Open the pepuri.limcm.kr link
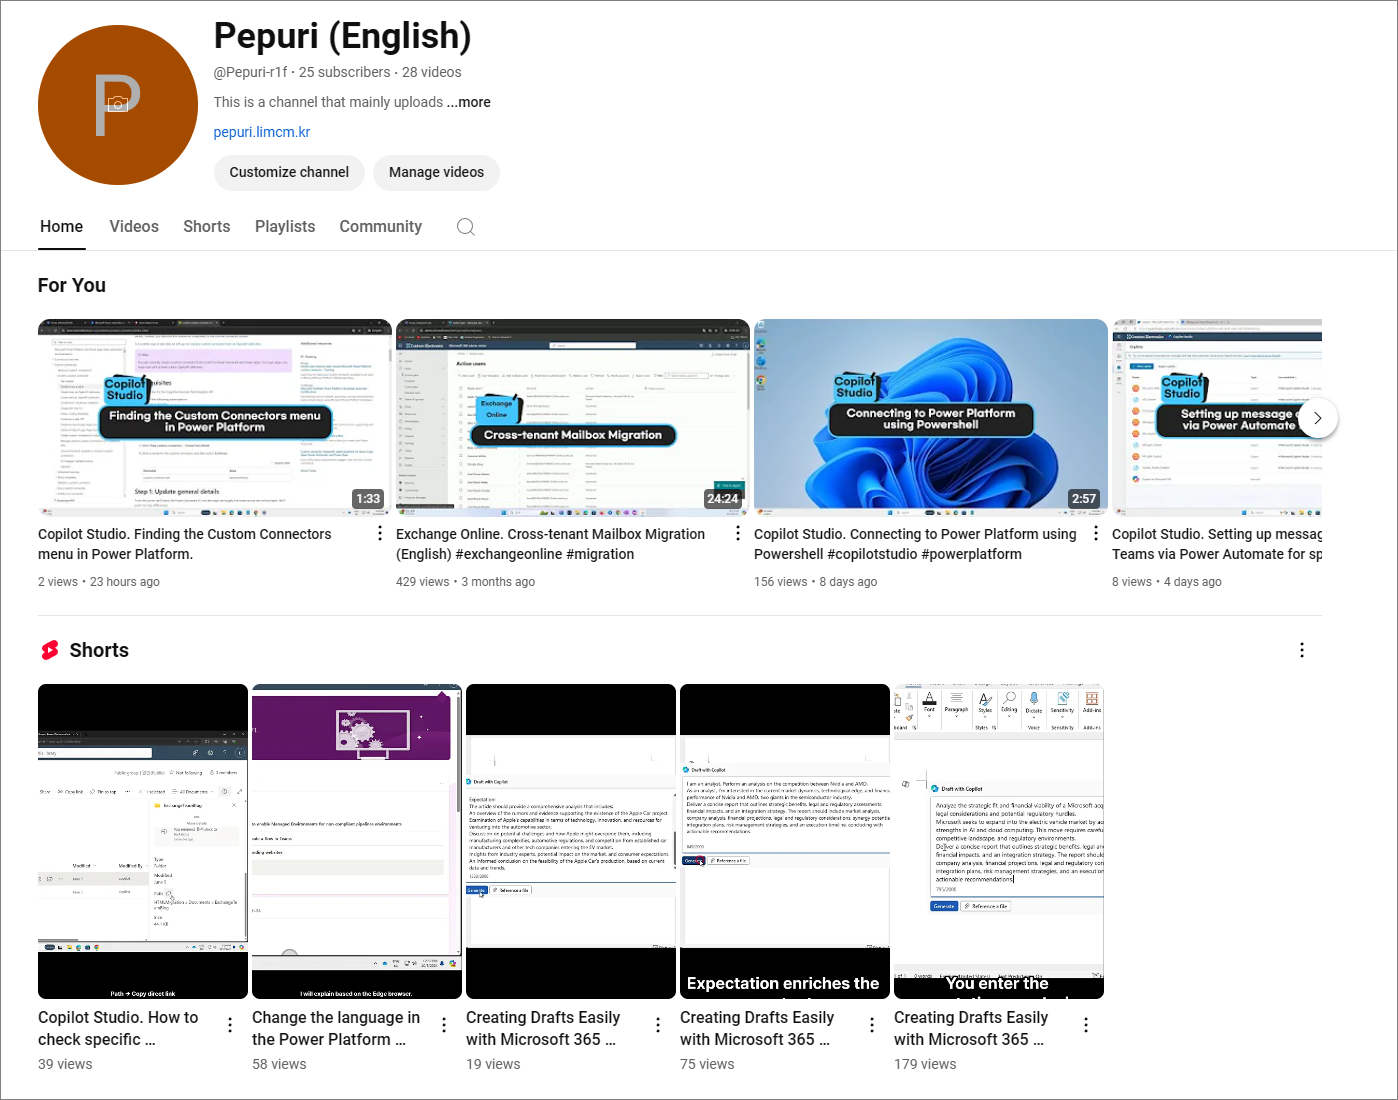Image resolution: width=1398 pixels, height=1100 pixels. click(262, 132)
